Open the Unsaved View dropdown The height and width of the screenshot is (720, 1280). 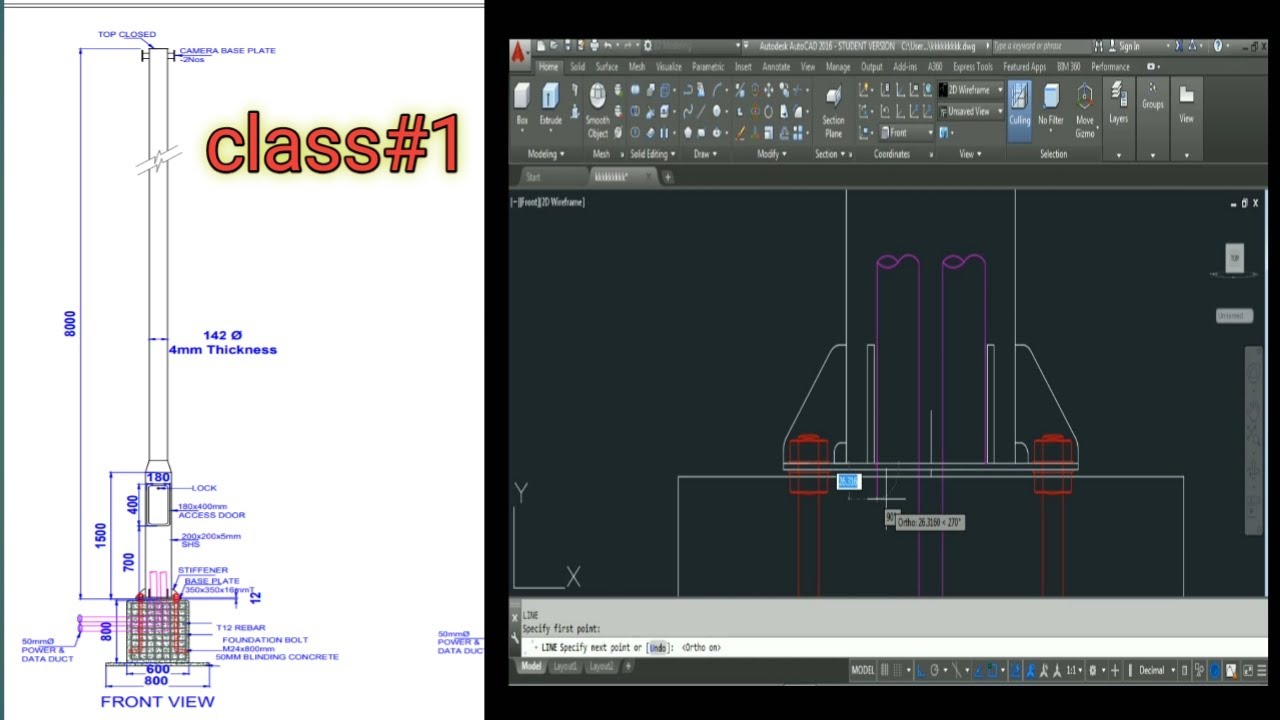click(970, 111)
